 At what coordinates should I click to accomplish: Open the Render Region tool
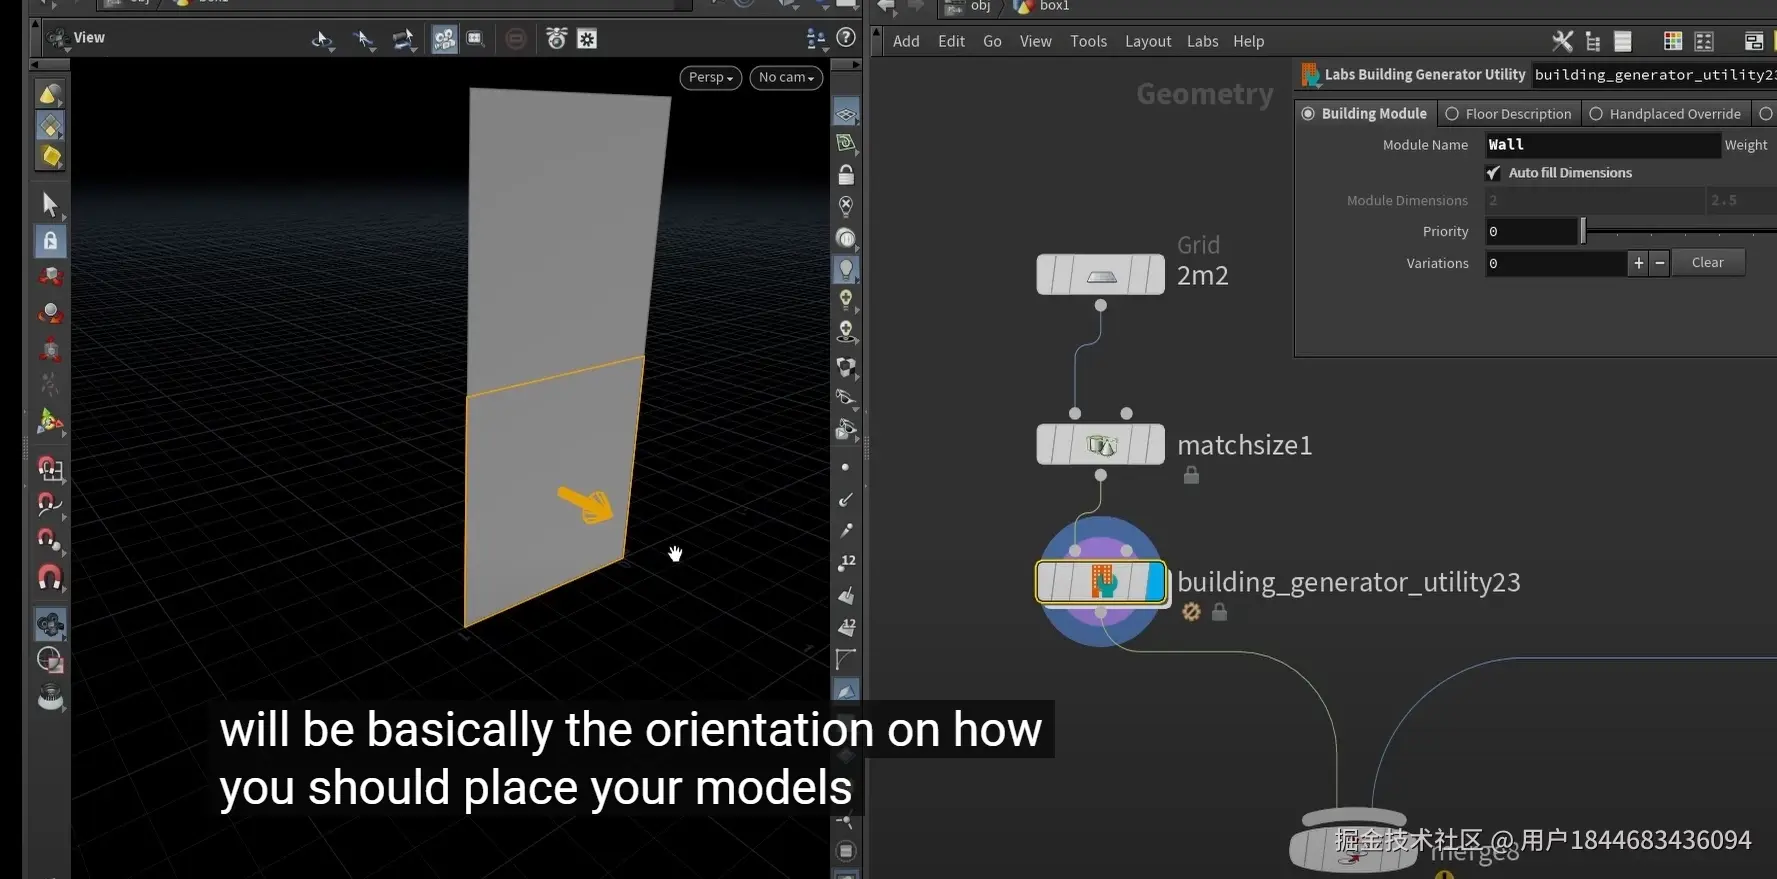pos(49,660)
